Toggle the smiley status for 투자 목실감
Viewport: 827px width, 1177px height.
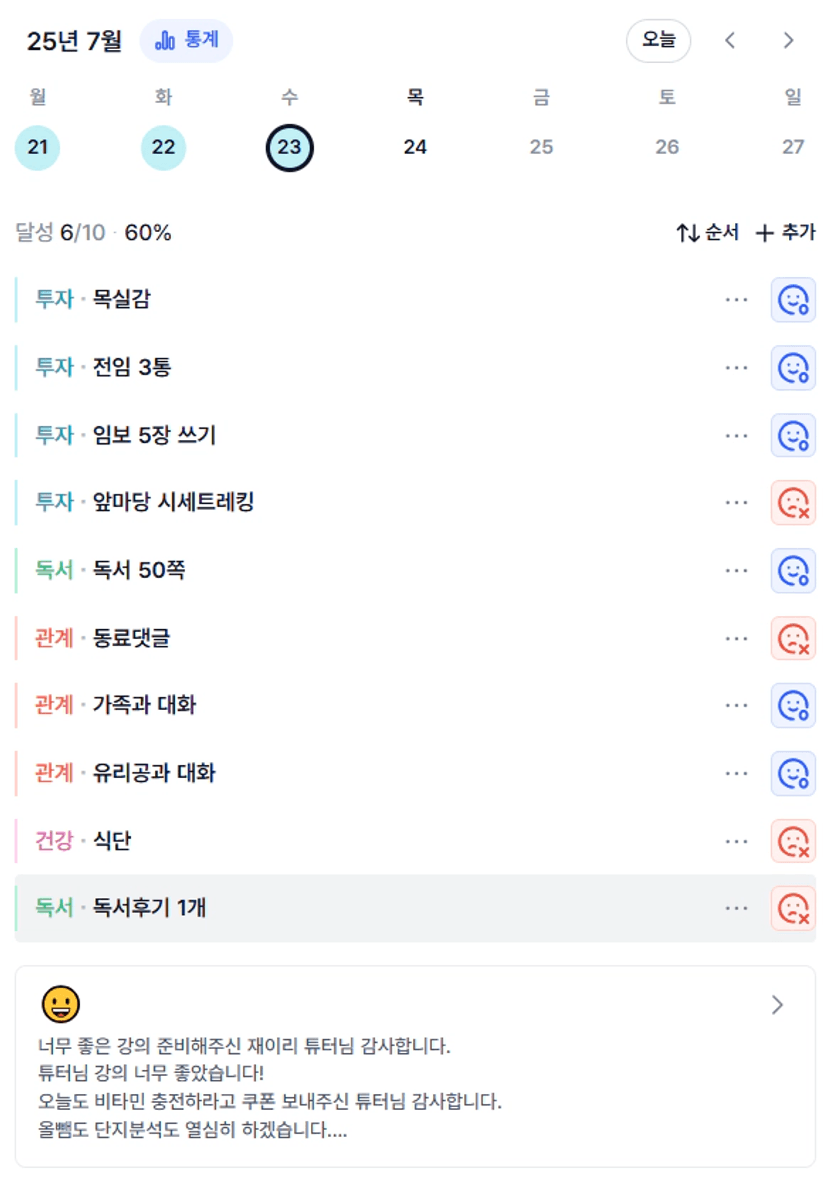[793, 300]
